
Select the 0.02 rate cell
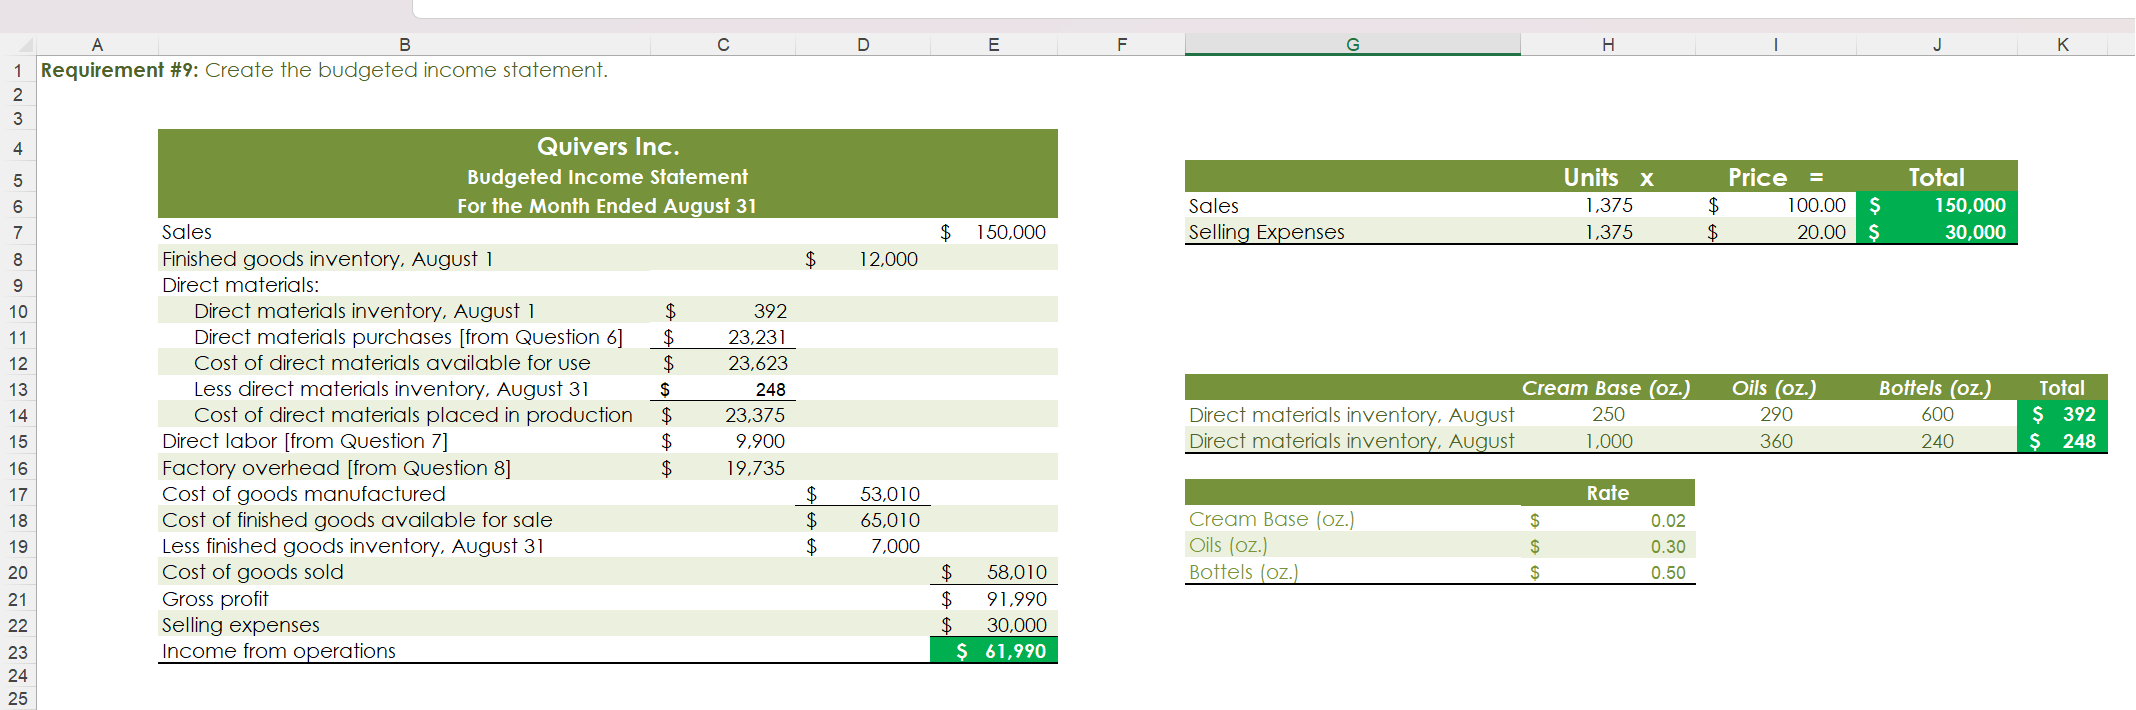click(x=1607, y=520)
